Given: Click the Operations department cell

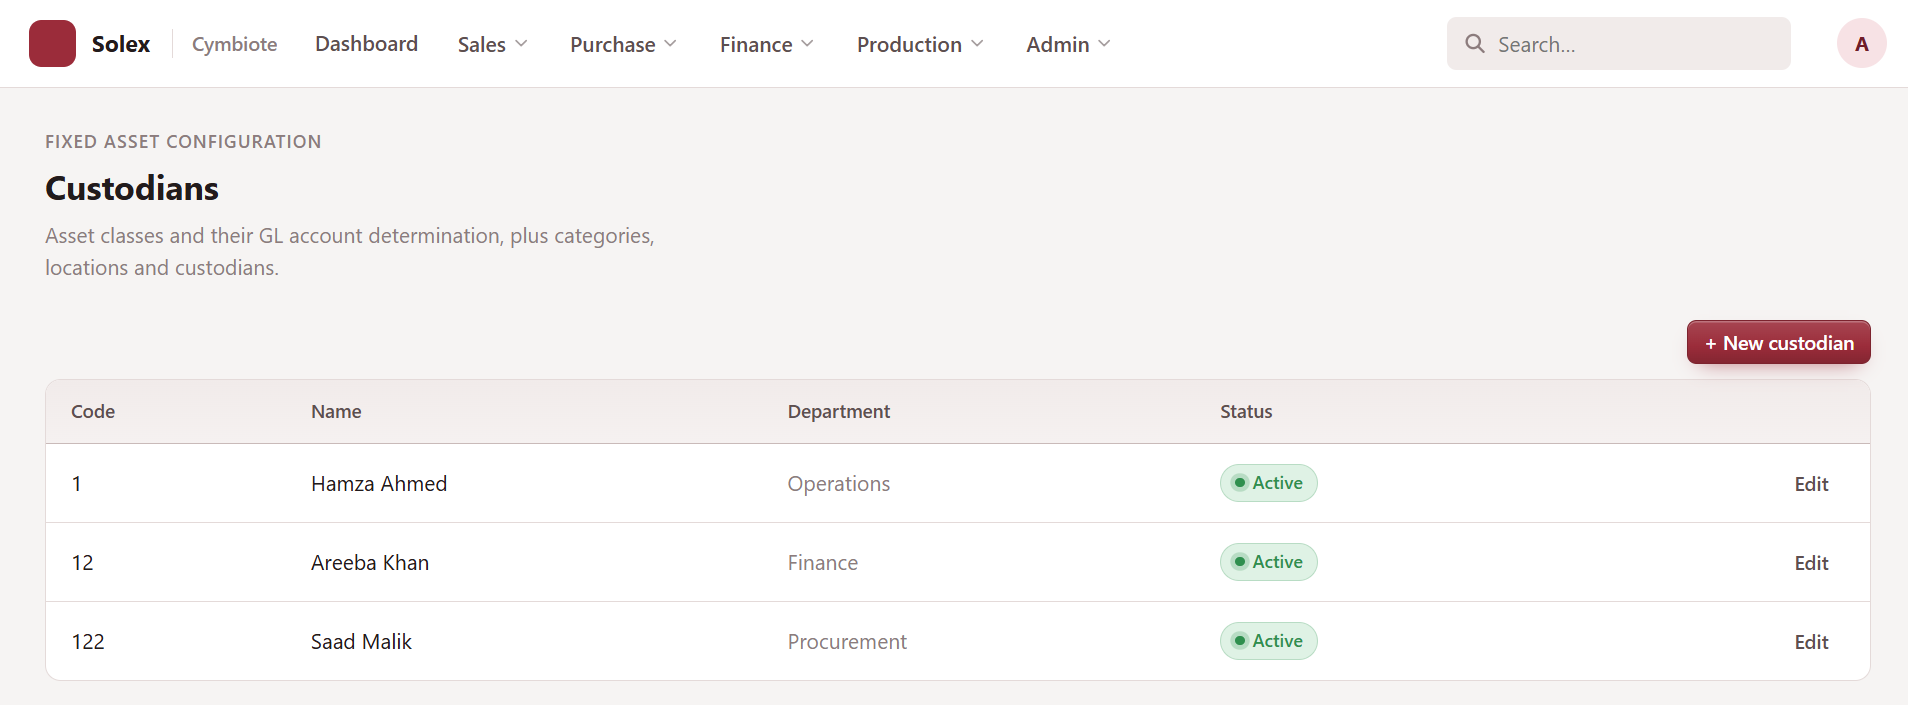Looking at the screenshot, I should point(839,484).
